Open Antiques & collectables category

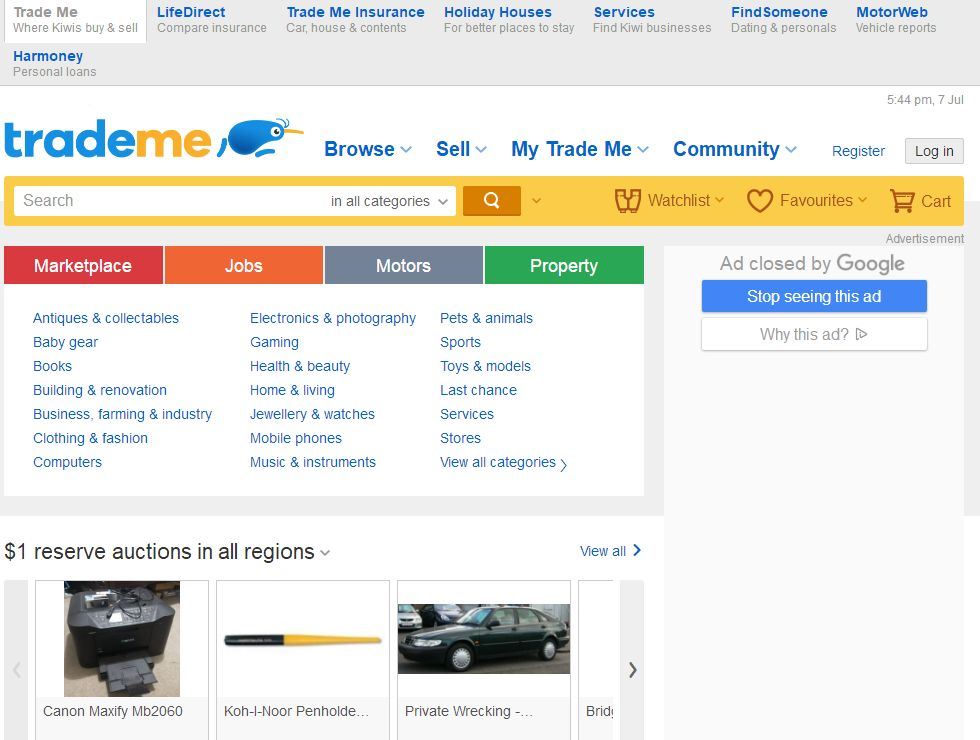(x=106, y=318)
